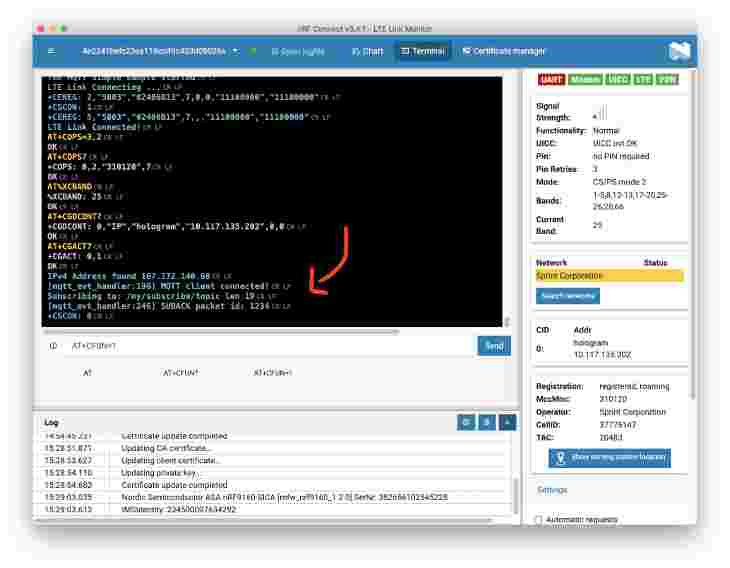The width and height of the screenshot is (730, 568).
Task: Select the Sprint Corporation network row
Action: pyautogui.click(x=609, y=276)
